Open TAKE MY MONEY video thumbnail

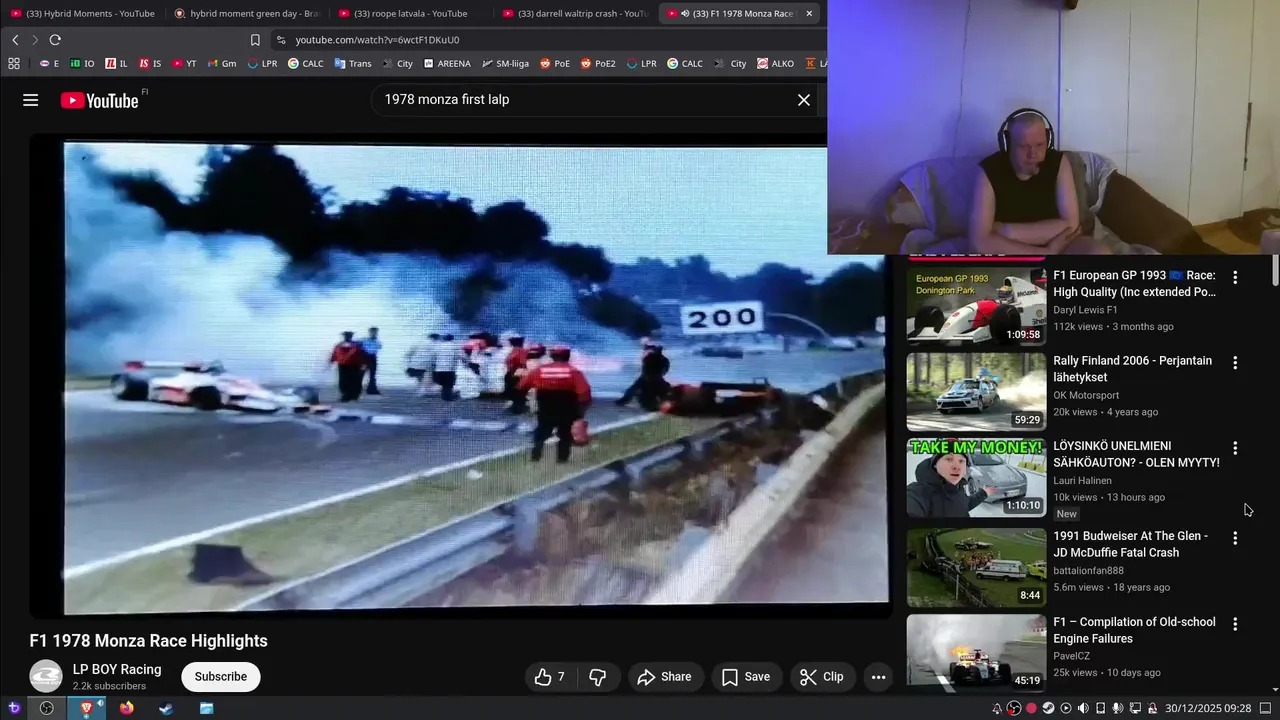coord(976,477)
